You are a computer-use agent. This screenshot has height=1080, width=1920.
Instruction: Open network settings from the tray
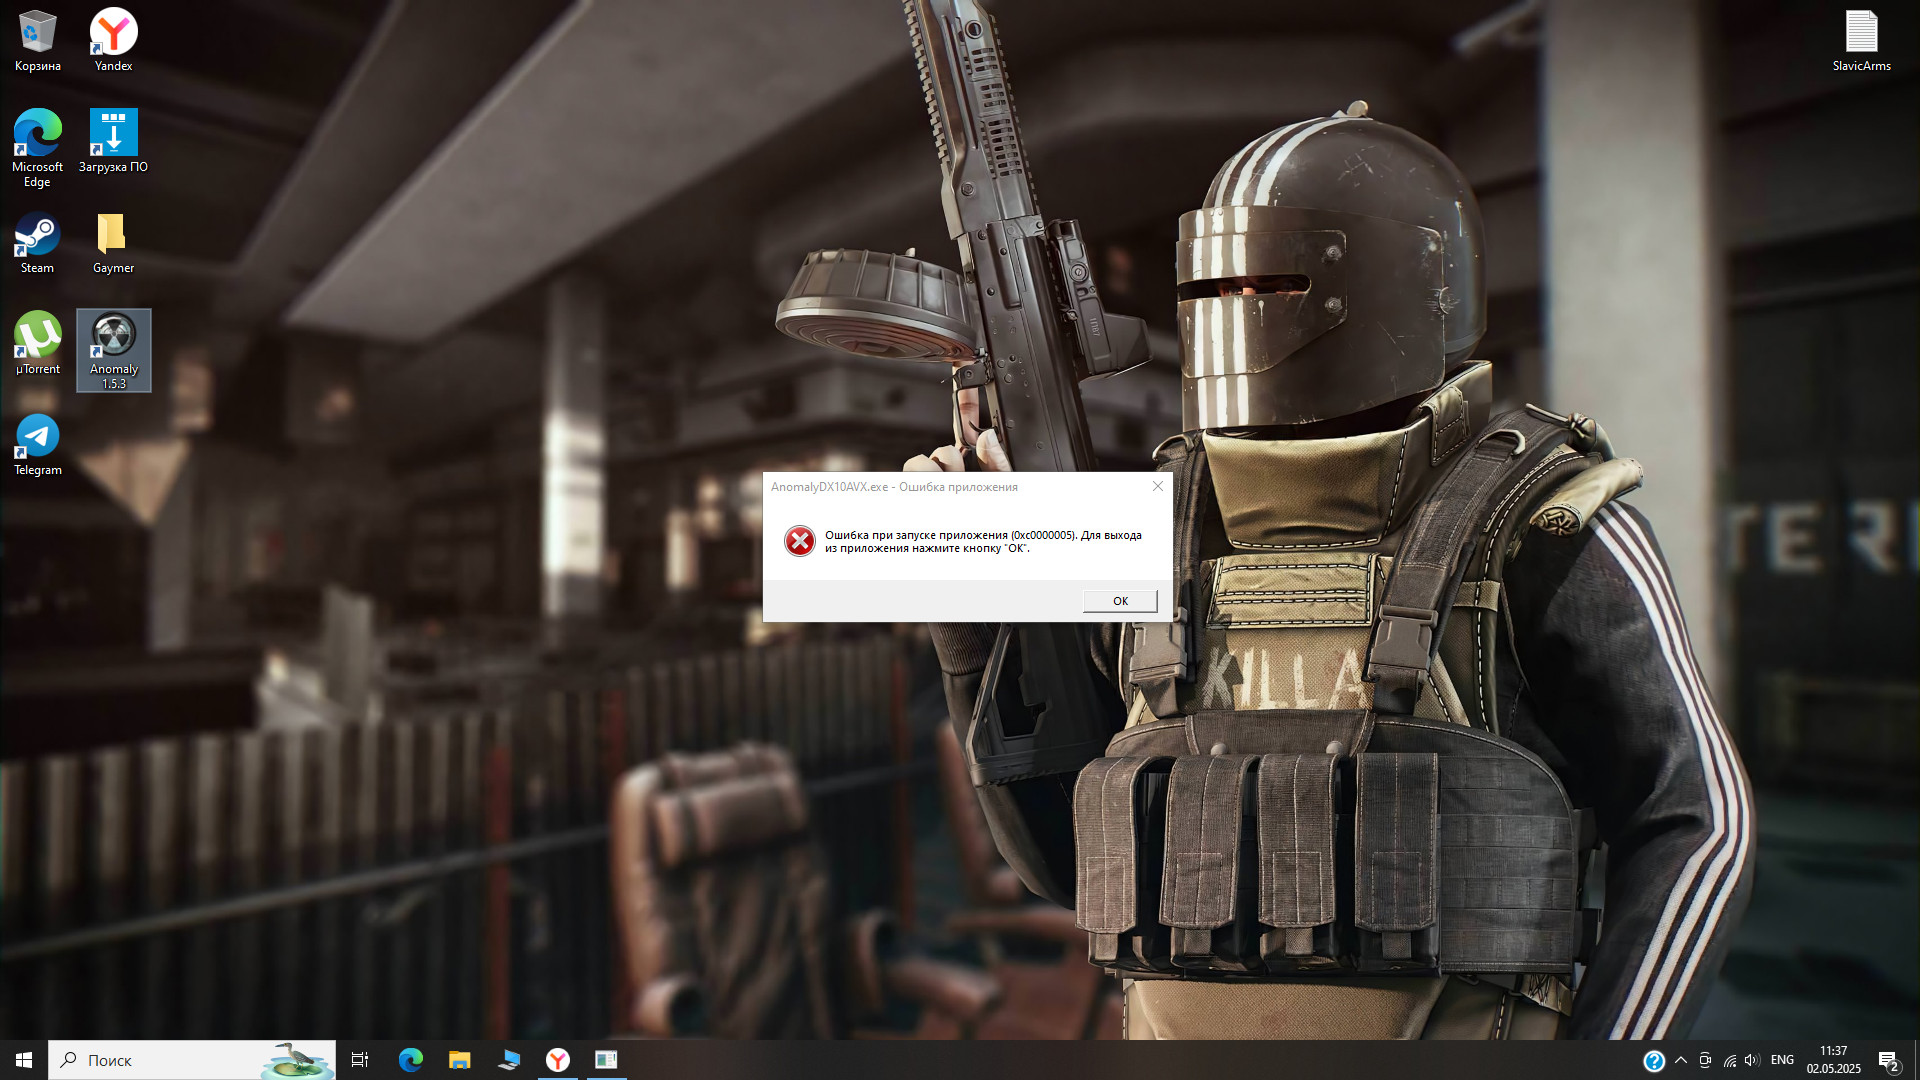(x=1729, y=1060)
